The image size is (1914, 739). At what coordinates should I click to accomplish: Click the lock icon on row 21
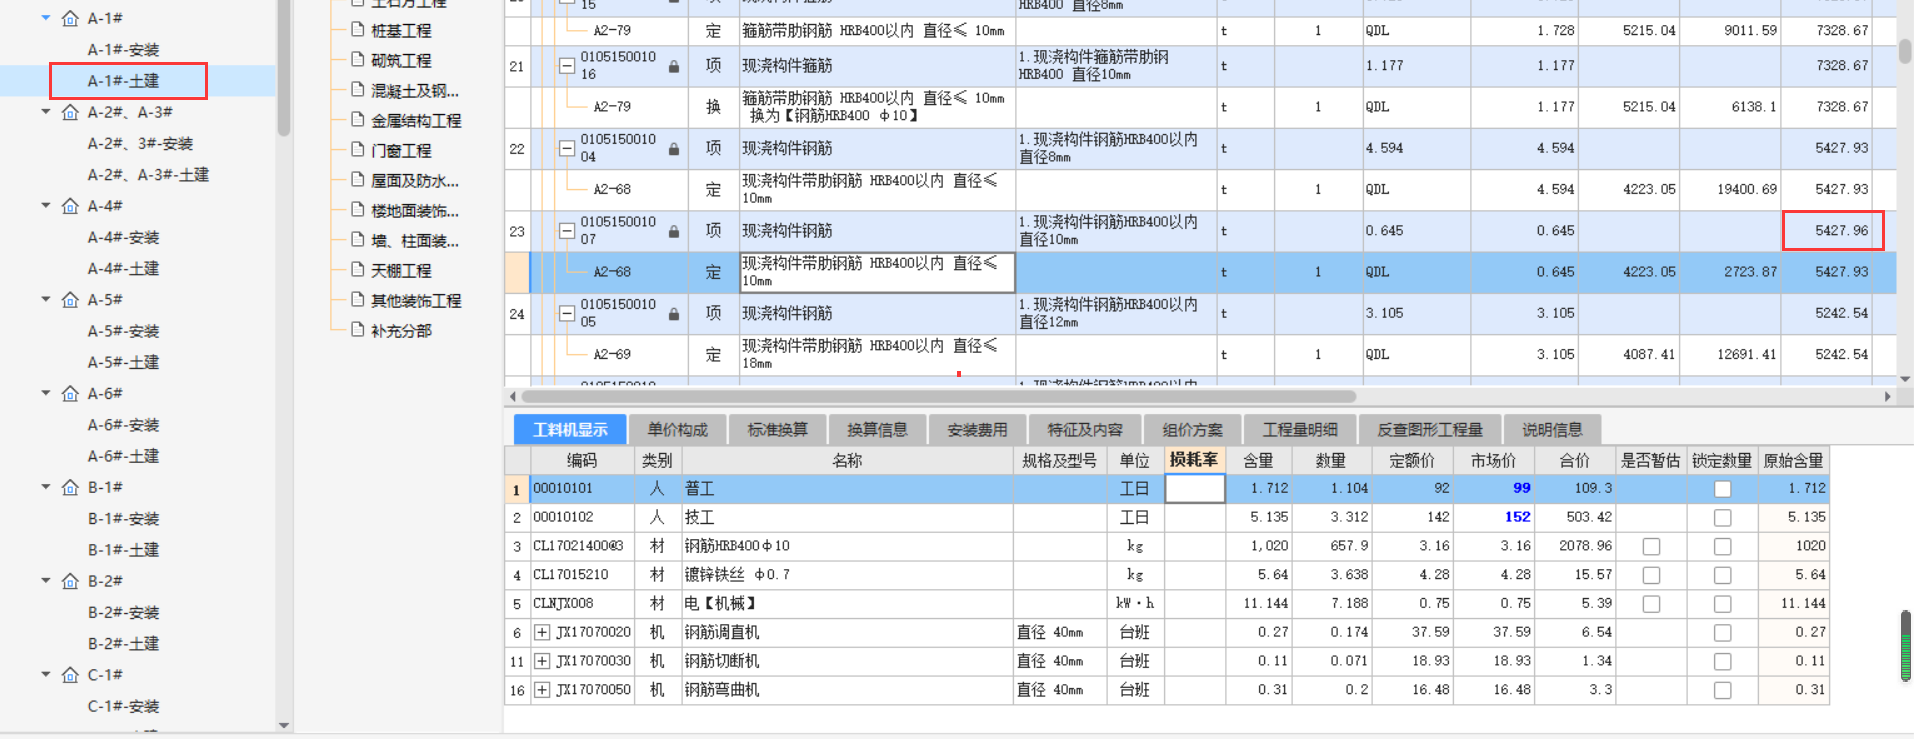(x=674, y=67)
